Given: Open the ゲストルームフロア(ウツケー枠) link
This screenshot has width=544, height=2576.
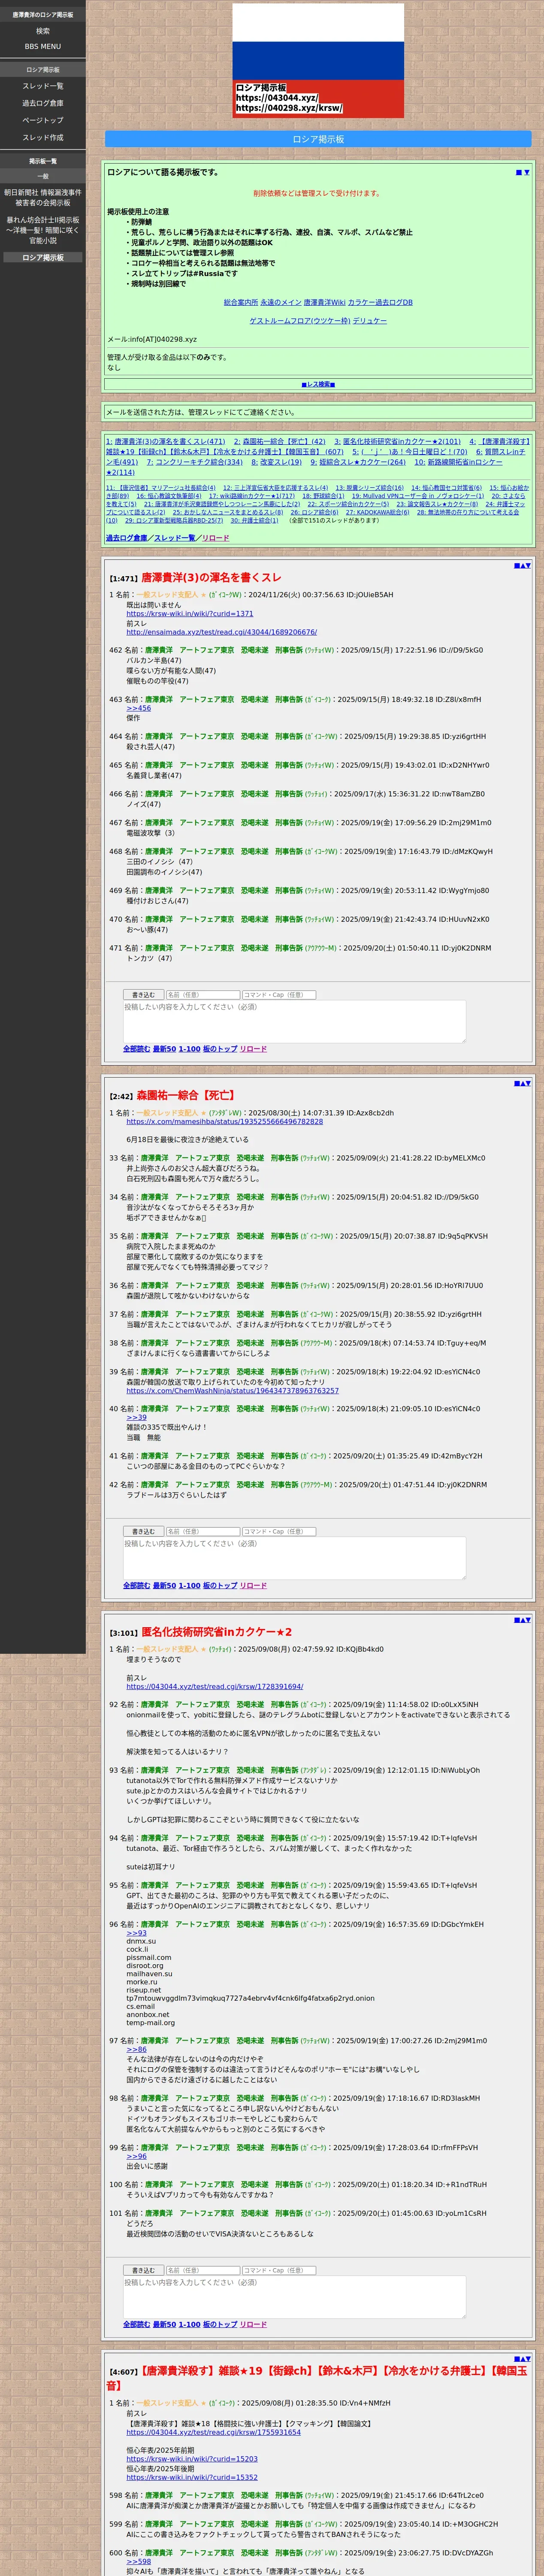Looking at the screenshot, I should pyautogui.click(x=300, y=321).
